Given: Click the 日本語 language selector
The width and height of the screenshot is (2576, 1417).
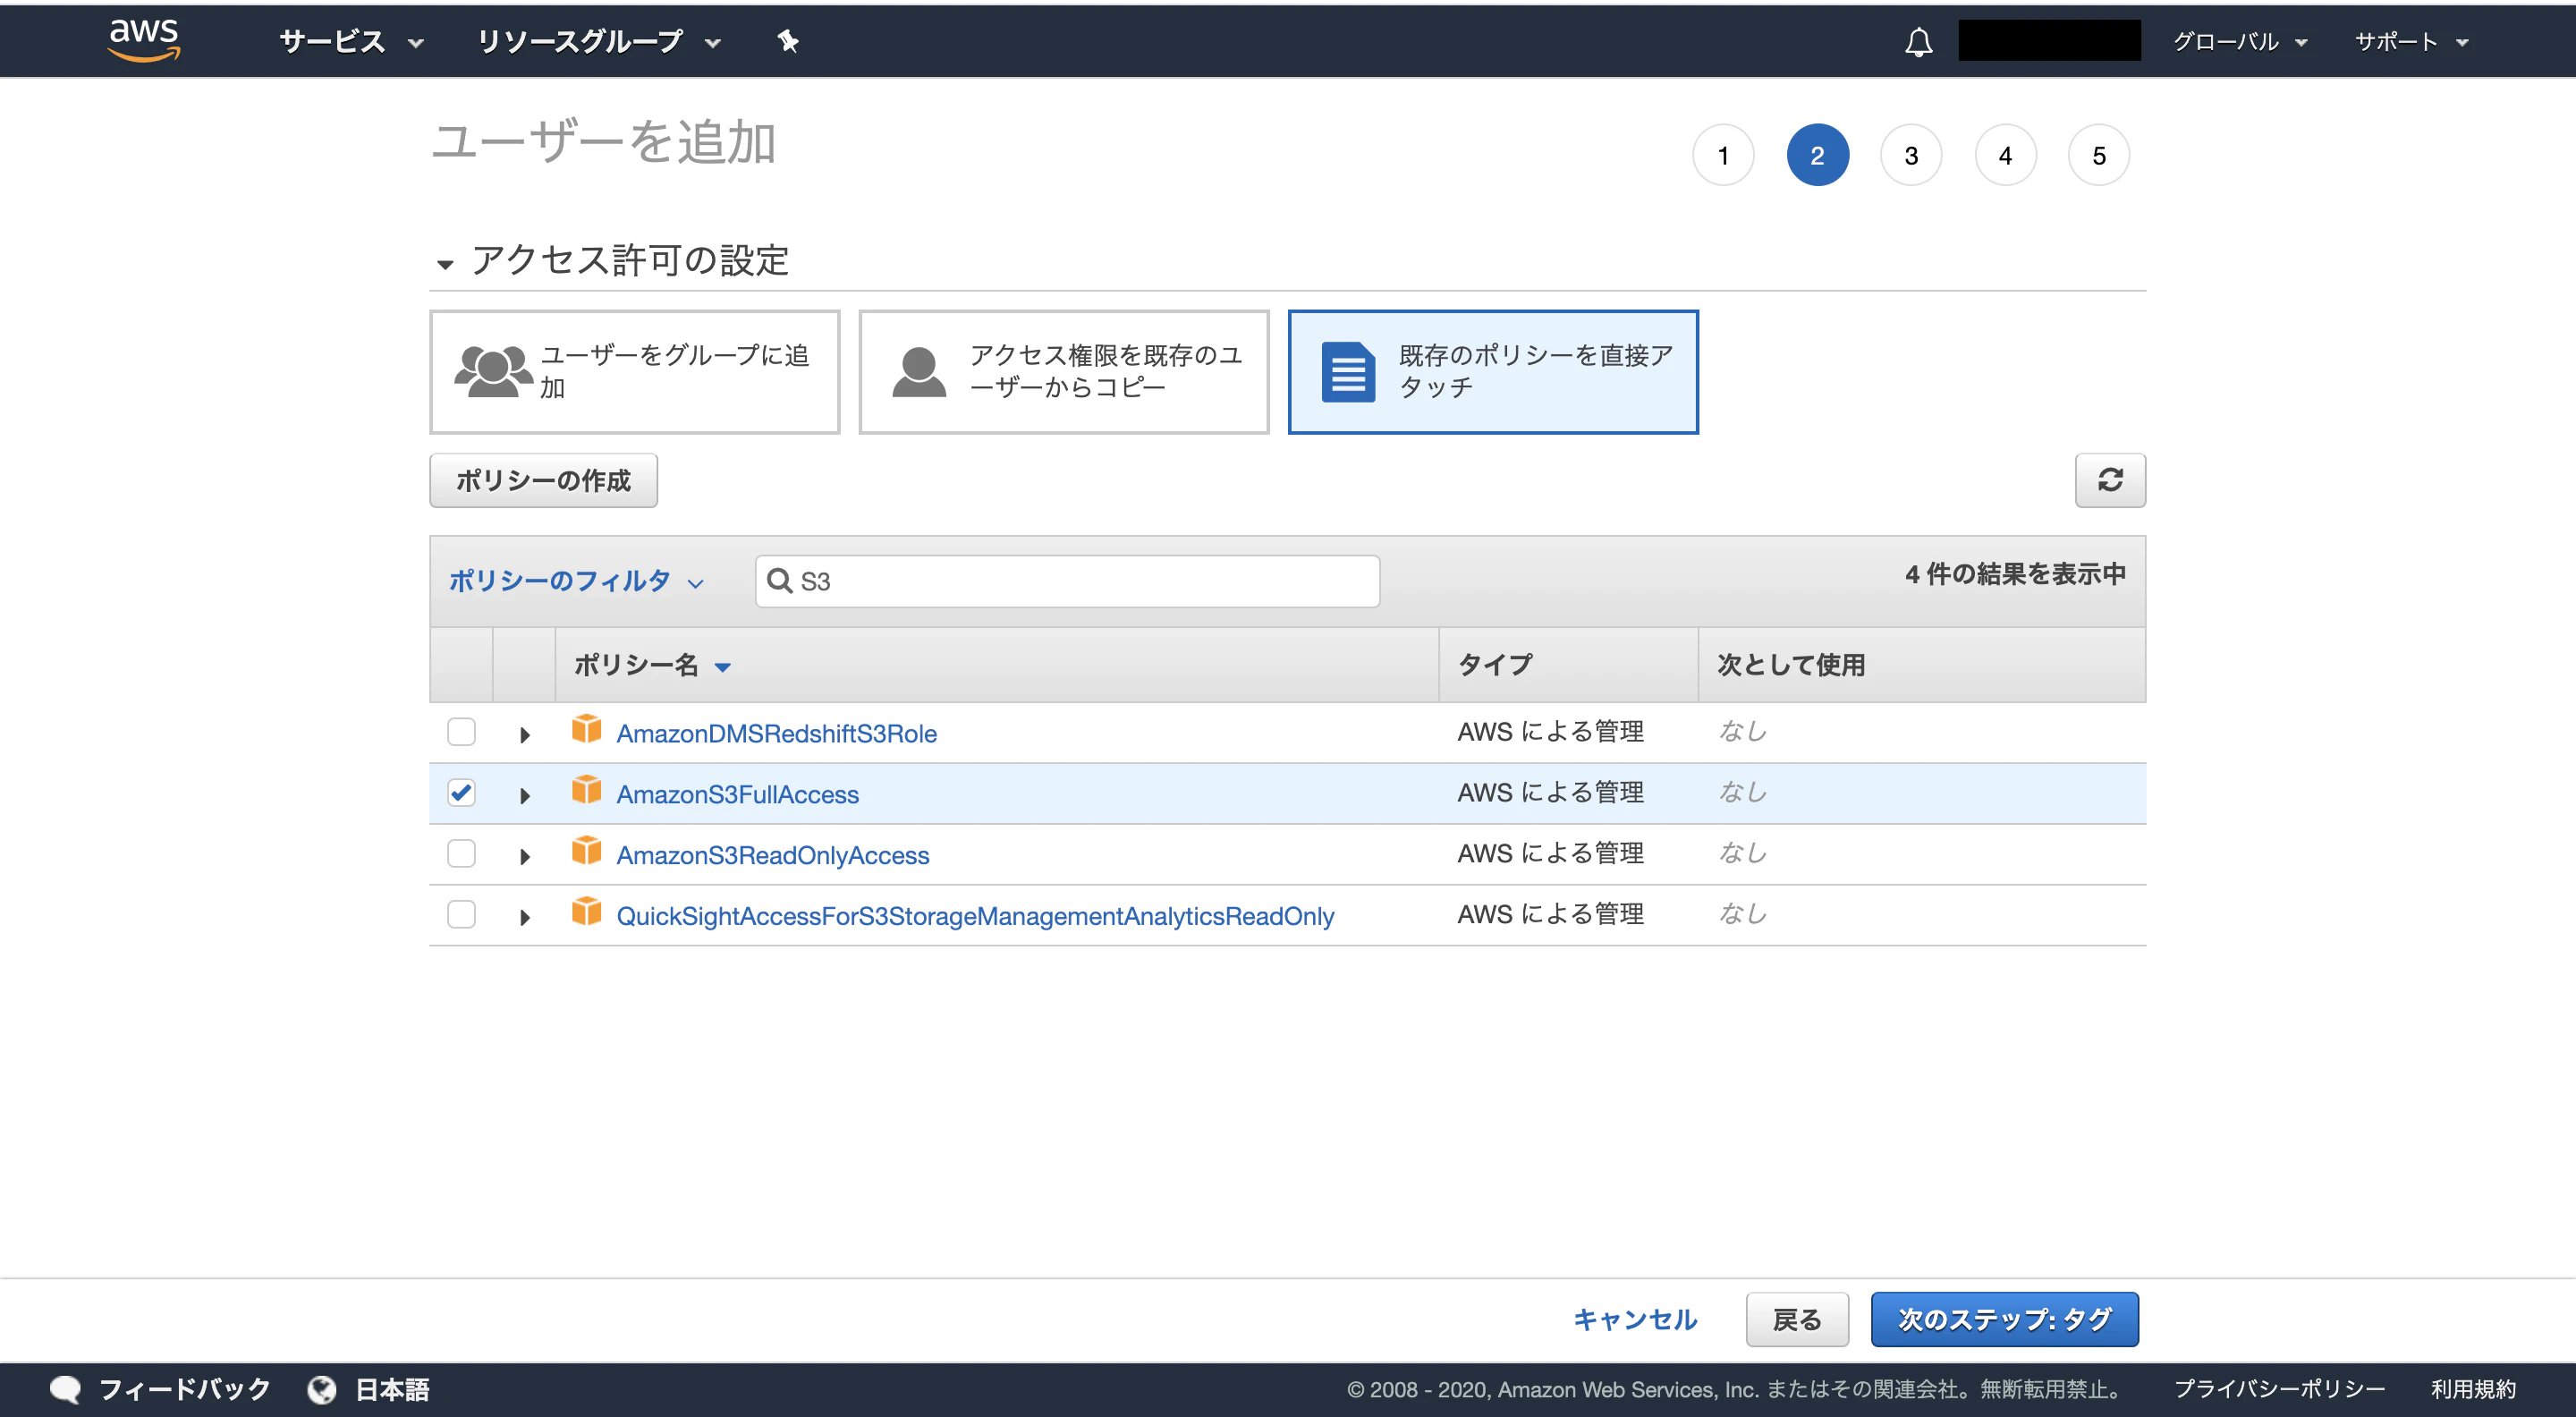Looking at the screenshot, I should click(392, 1389).
